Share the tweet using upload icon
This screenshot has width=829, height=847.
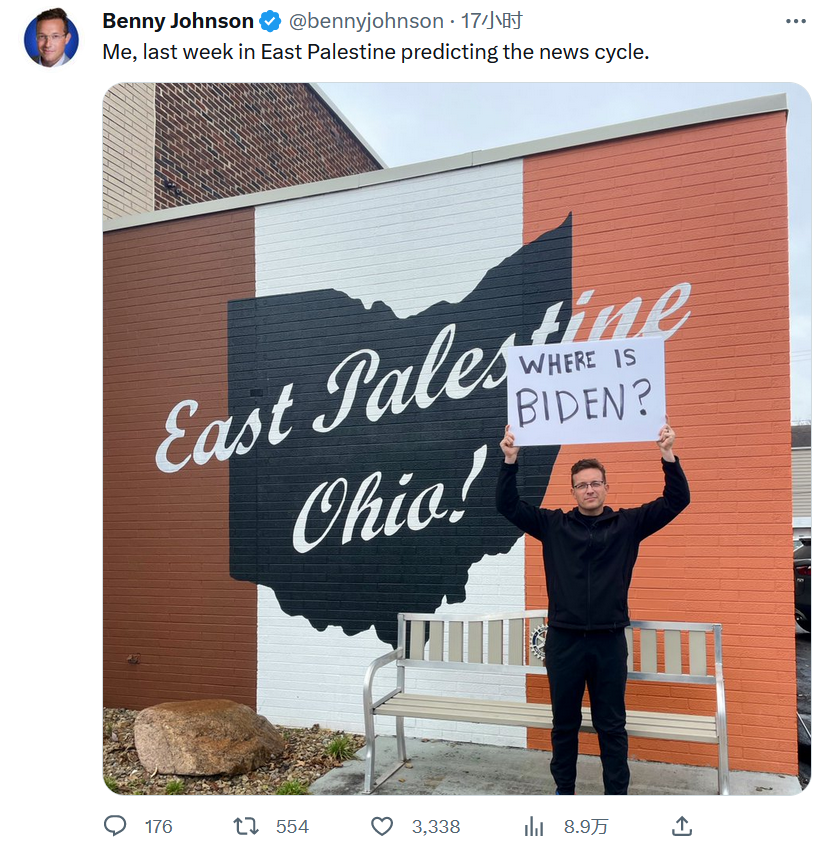[x=682, y=826]
